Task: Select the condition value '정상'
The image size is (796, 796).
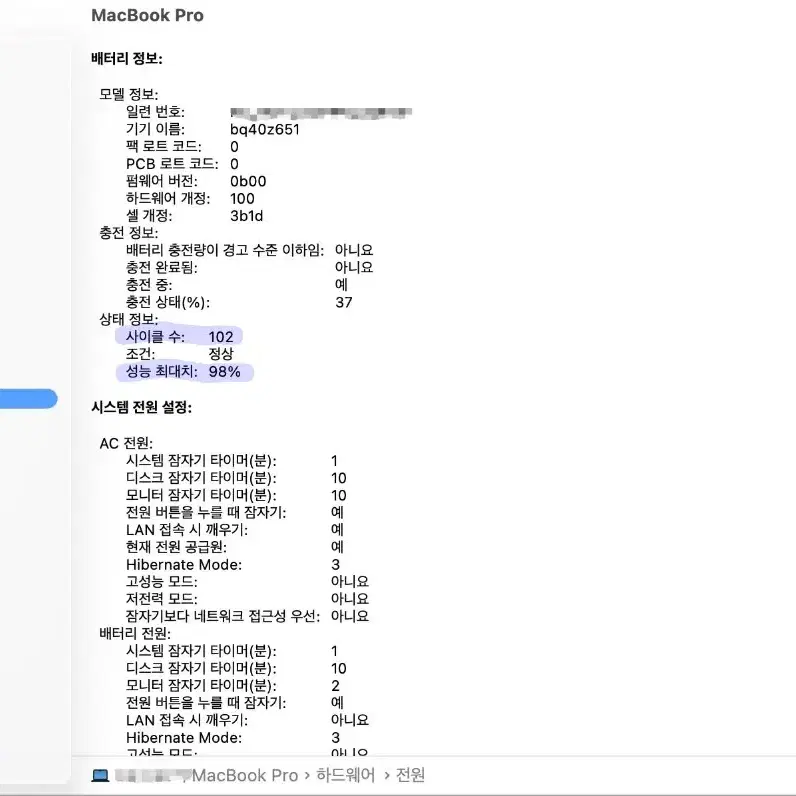Action: pos(221,354)
